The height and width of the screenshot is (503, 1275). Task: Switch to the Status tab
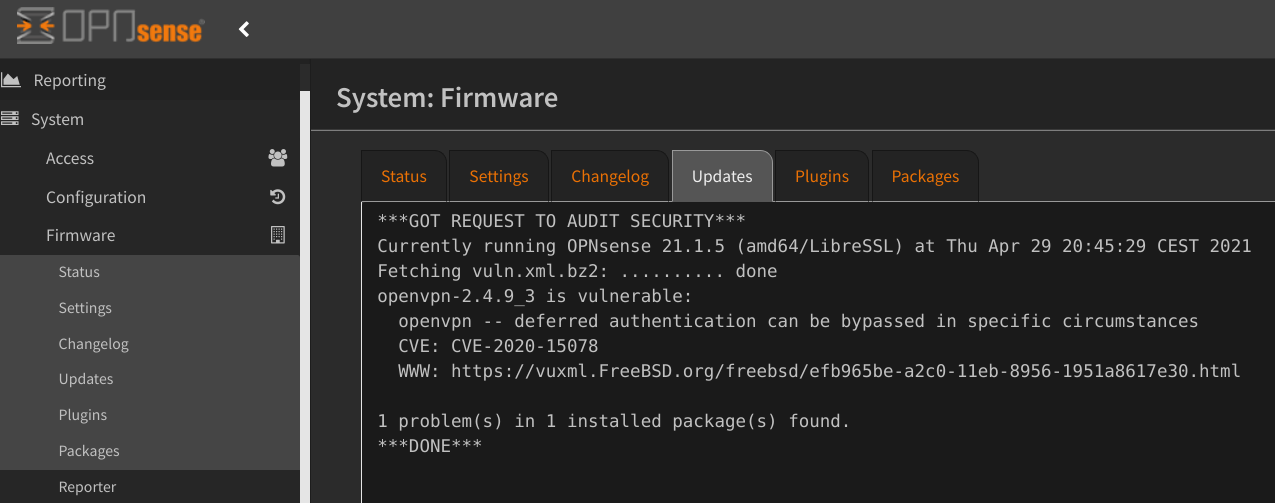point(404,176)
